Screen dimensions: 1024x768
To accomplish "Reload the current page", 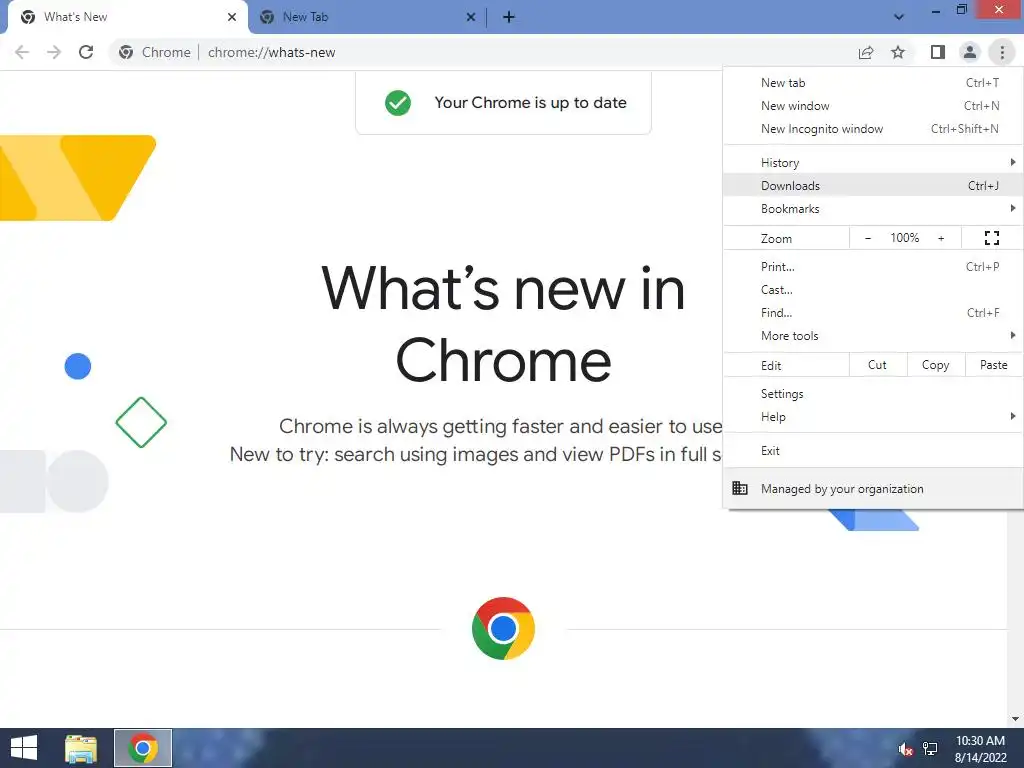I will 86,52.
